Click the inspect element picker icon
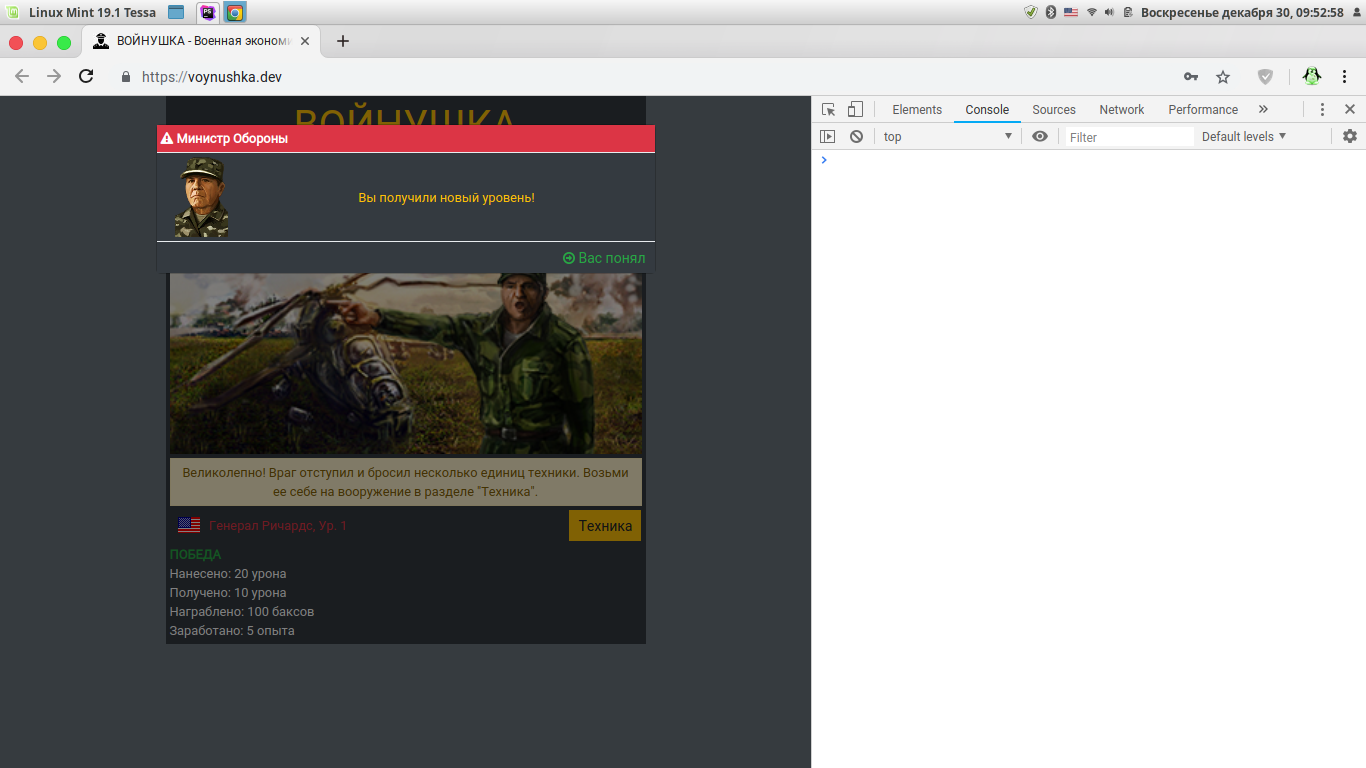Screen dimensions: 1366x768 (x=828, y=110)
